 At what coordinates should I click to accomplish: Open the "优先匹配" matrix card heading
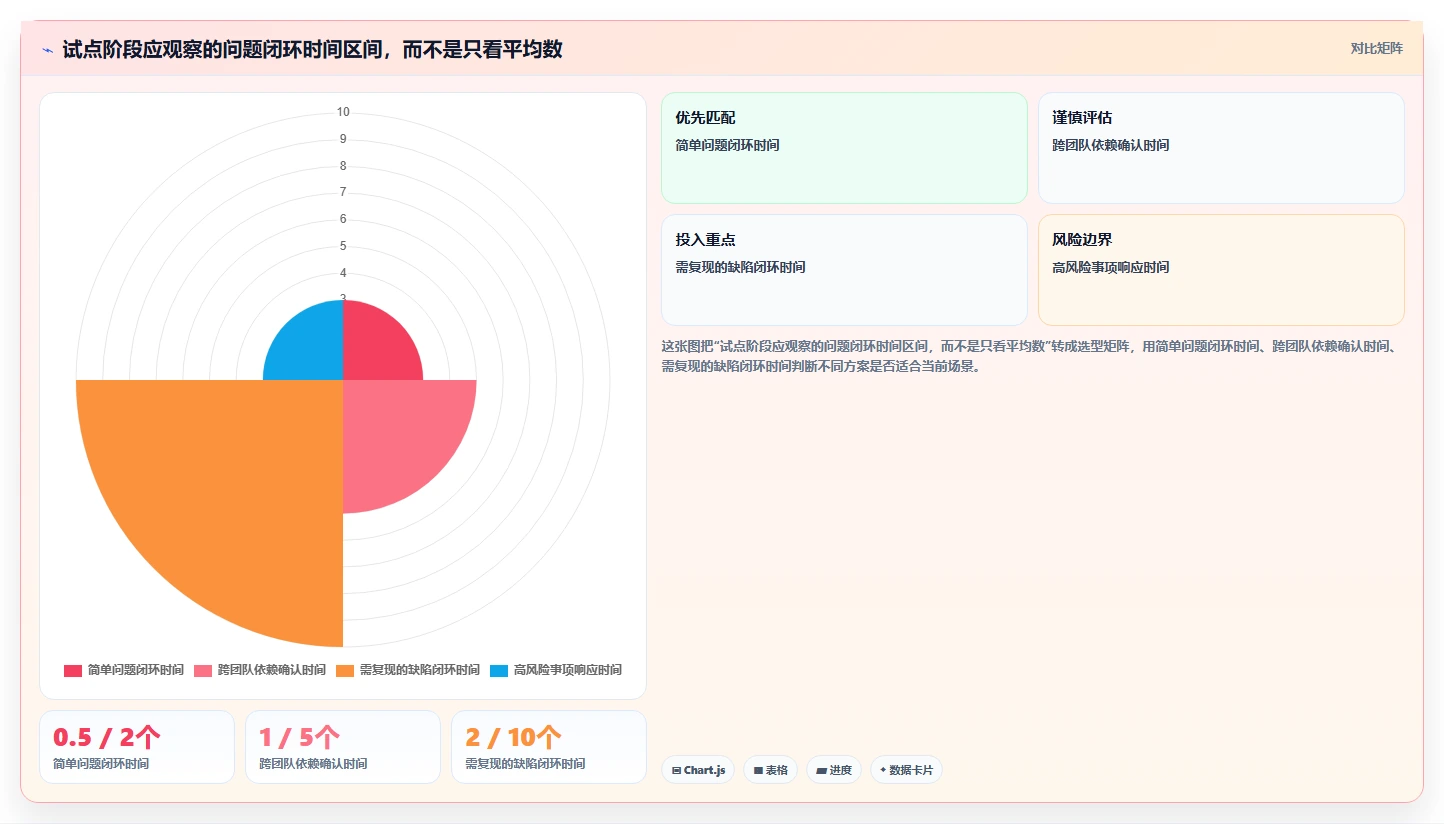tap(705, 118)
